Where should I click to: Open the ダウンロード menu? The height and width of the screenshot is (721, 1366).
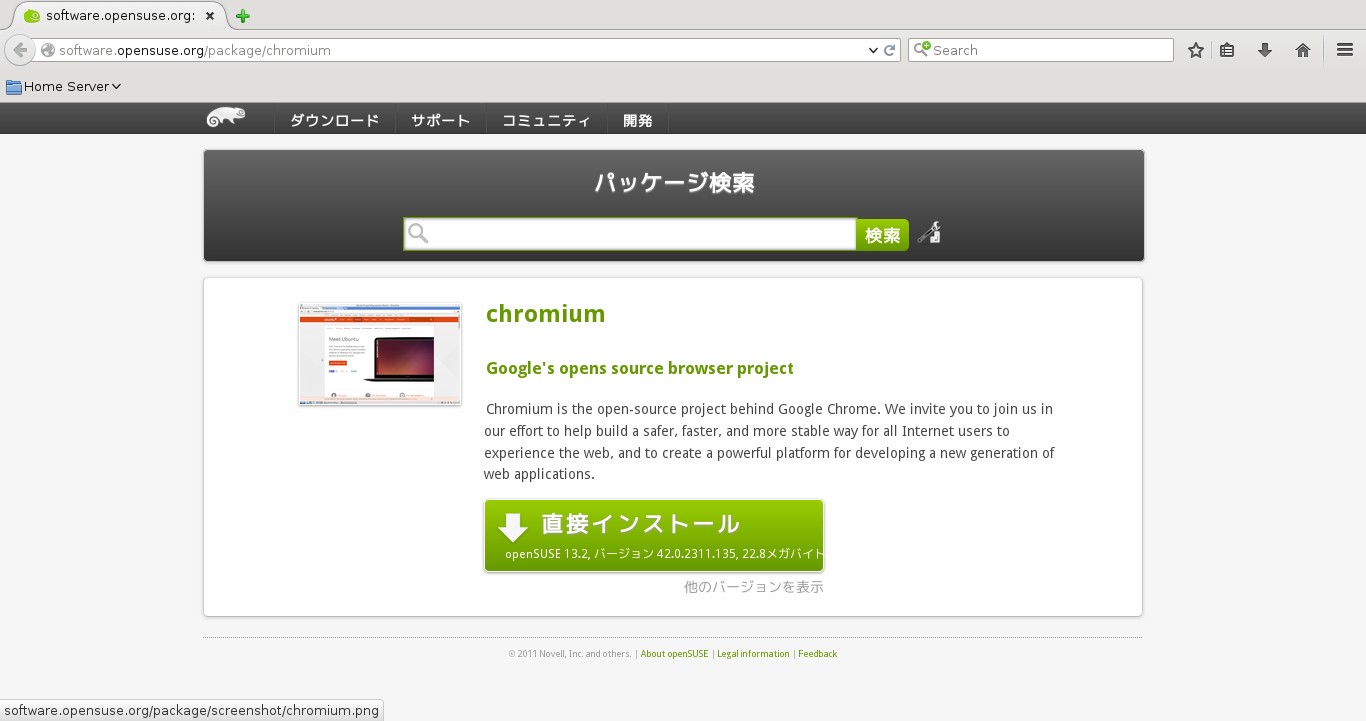[x=334, y=121]
